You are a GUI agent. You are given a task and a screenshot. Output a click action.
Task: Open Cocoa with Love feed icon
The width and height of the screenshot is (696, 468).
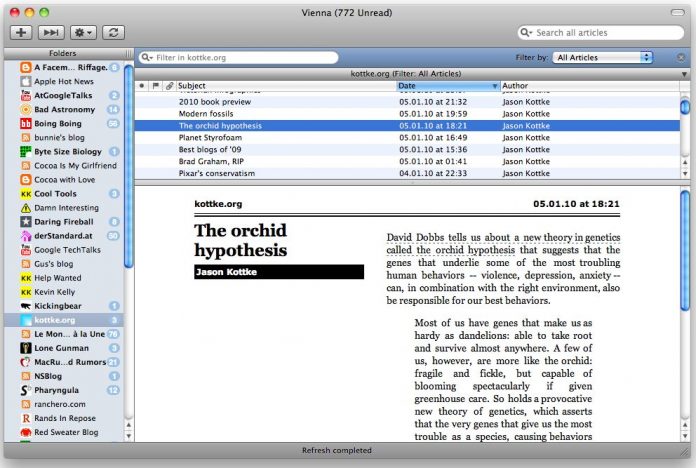[26, 180]
